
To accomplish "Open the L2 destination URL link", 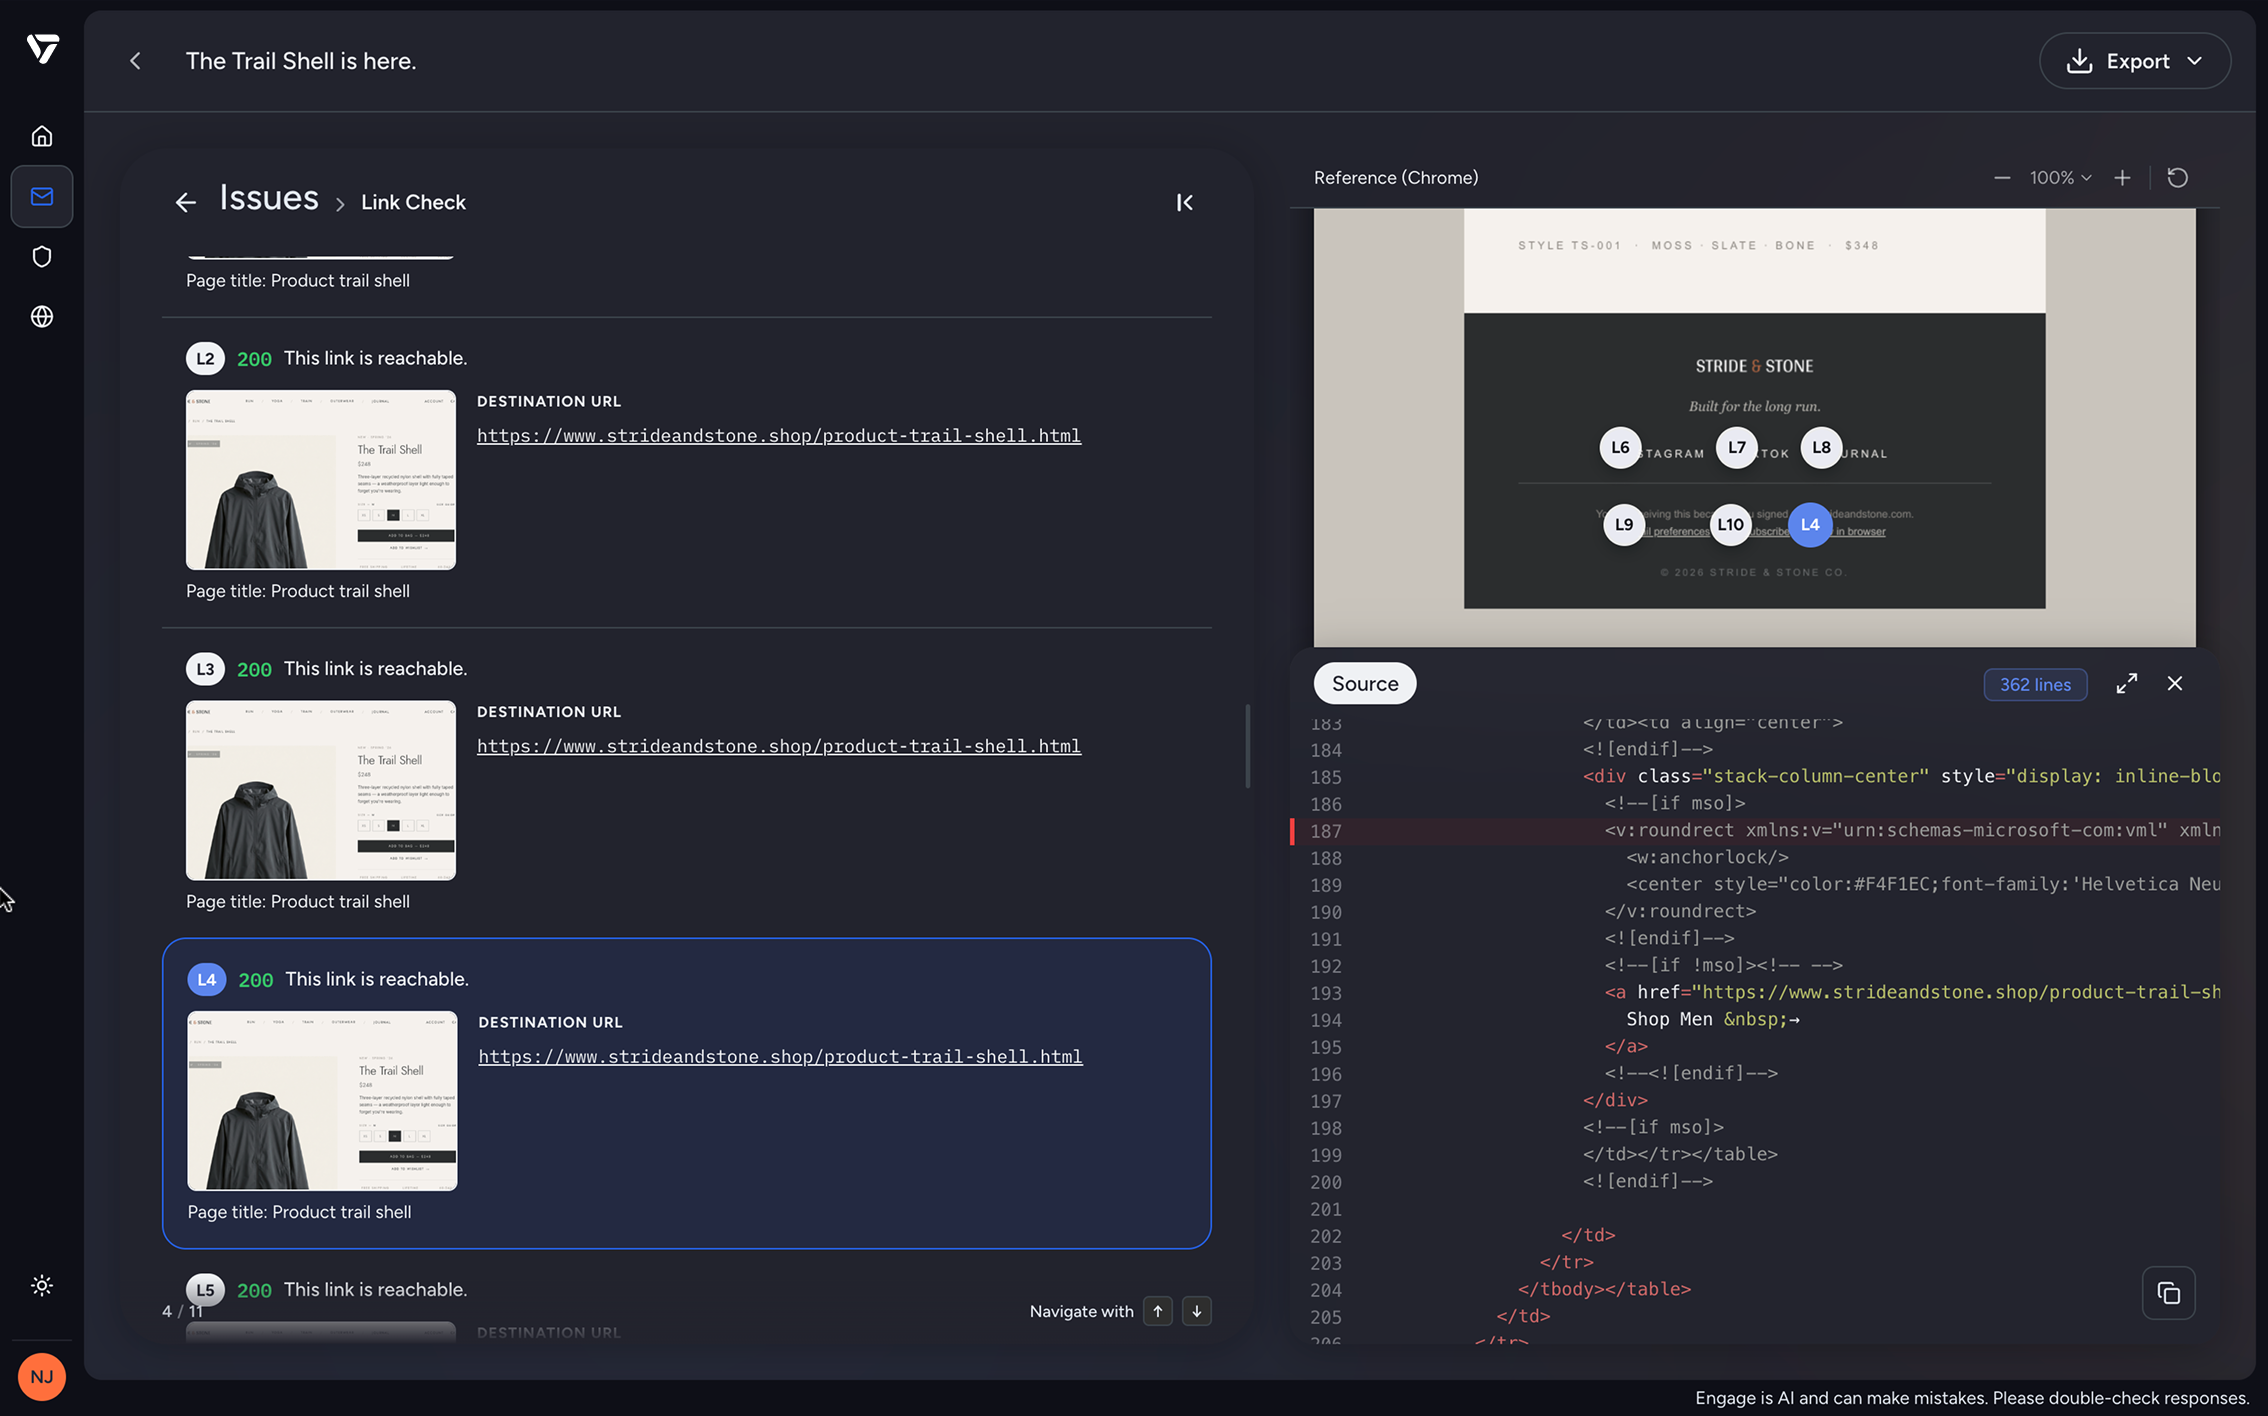I will point(779,436).
